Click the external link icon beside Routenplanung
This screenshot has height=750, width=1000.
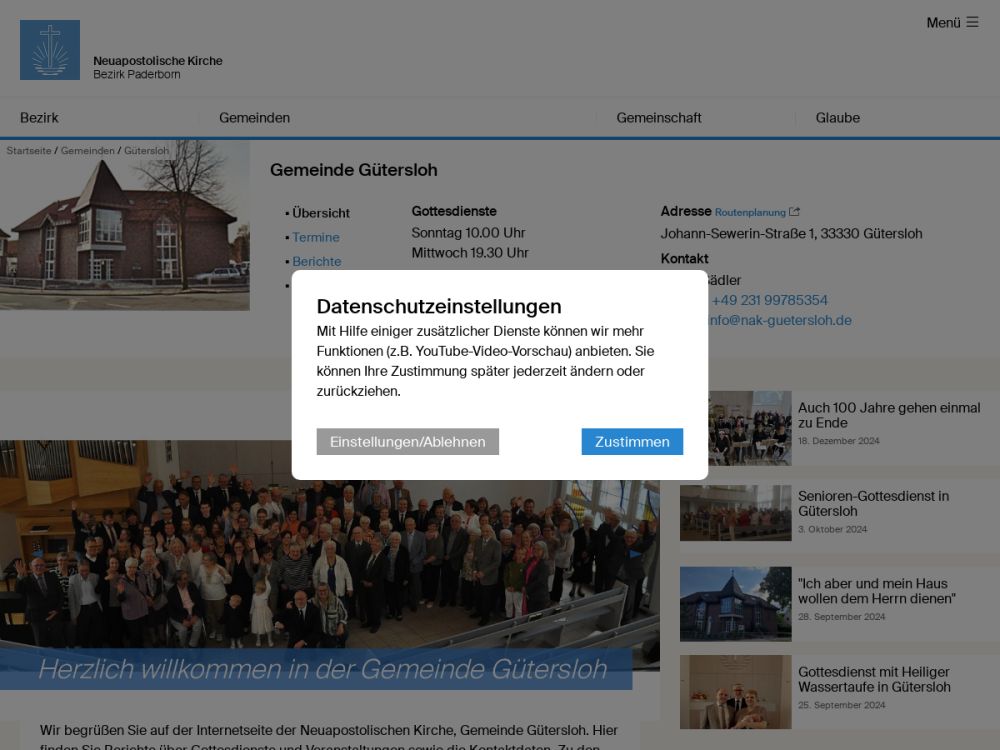pos(794,212)
